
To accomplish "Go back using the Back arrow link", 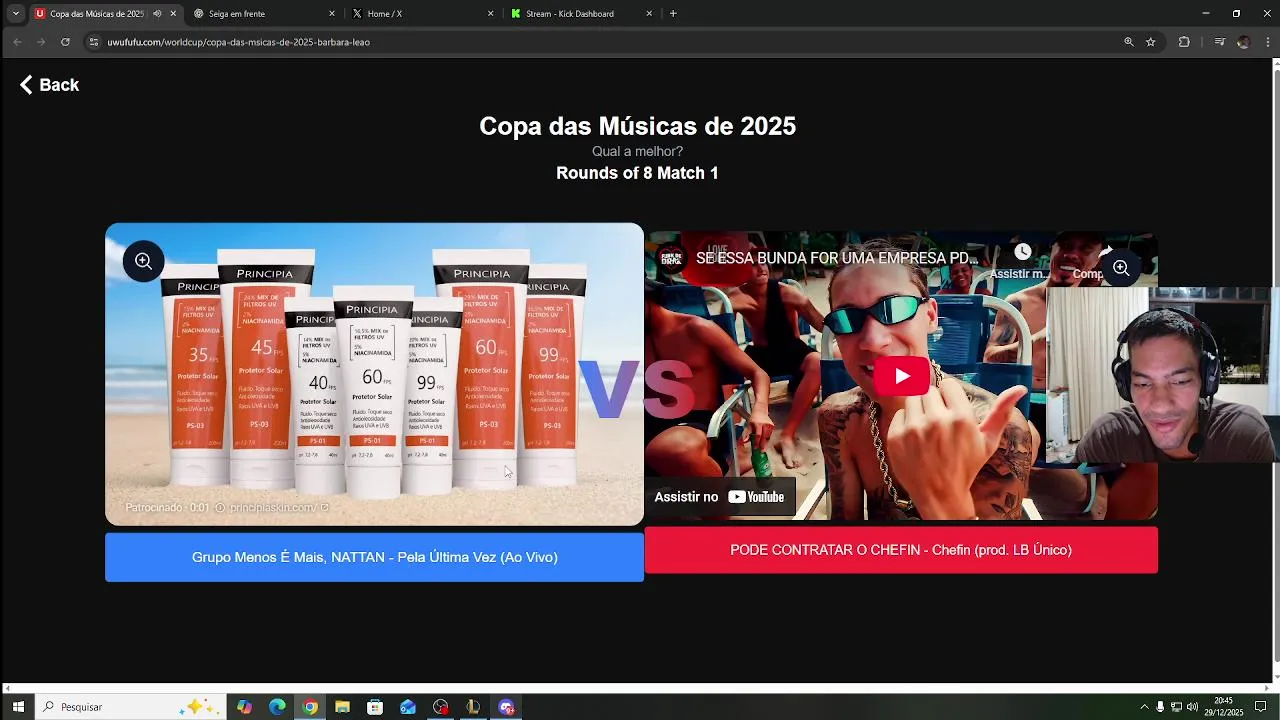I will coord(49,85).
